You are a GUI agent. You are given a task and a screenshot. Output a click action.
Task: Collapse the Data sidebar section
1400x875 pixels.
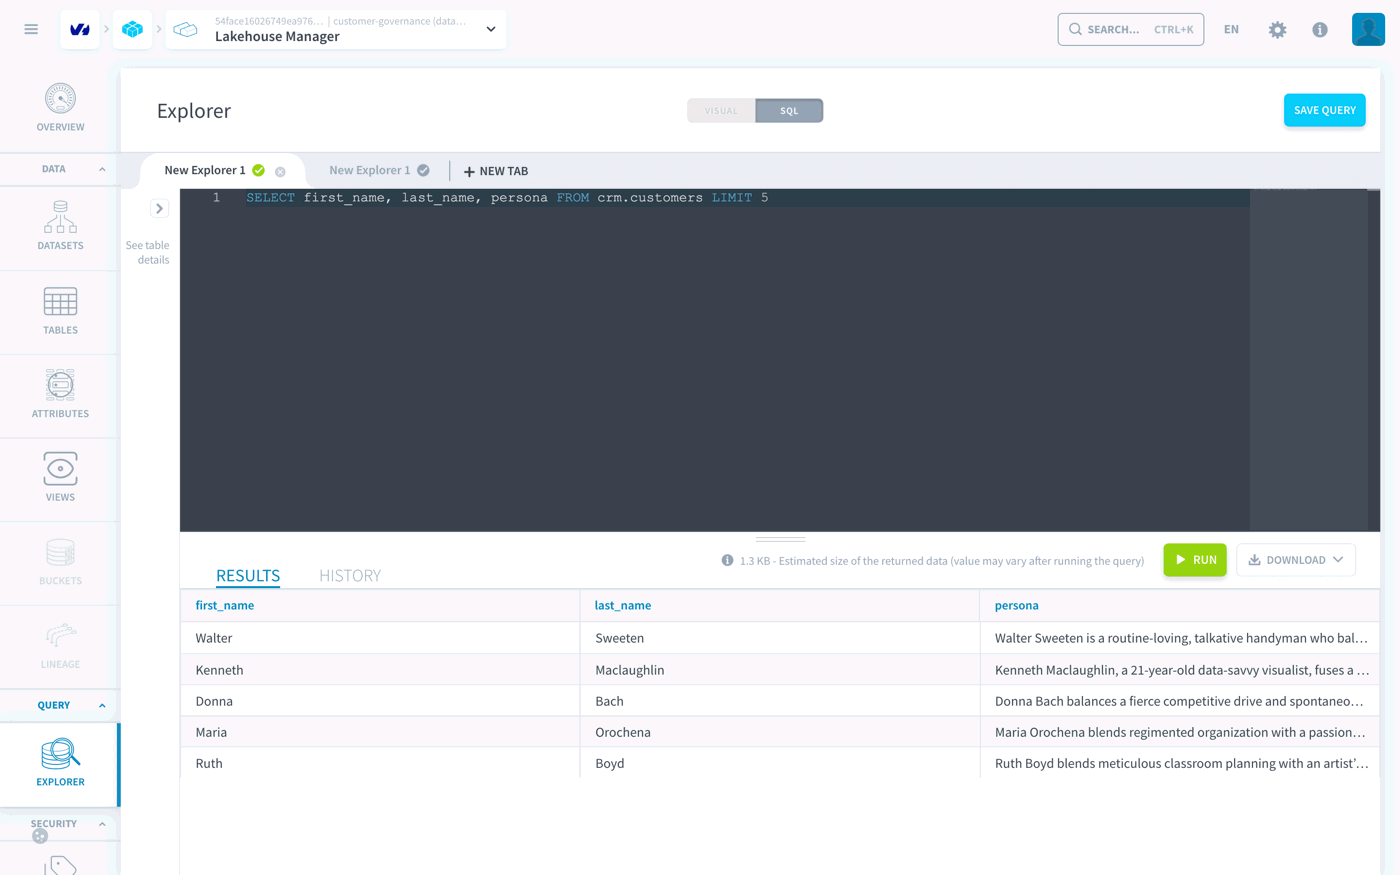click(x=102, y=170)
